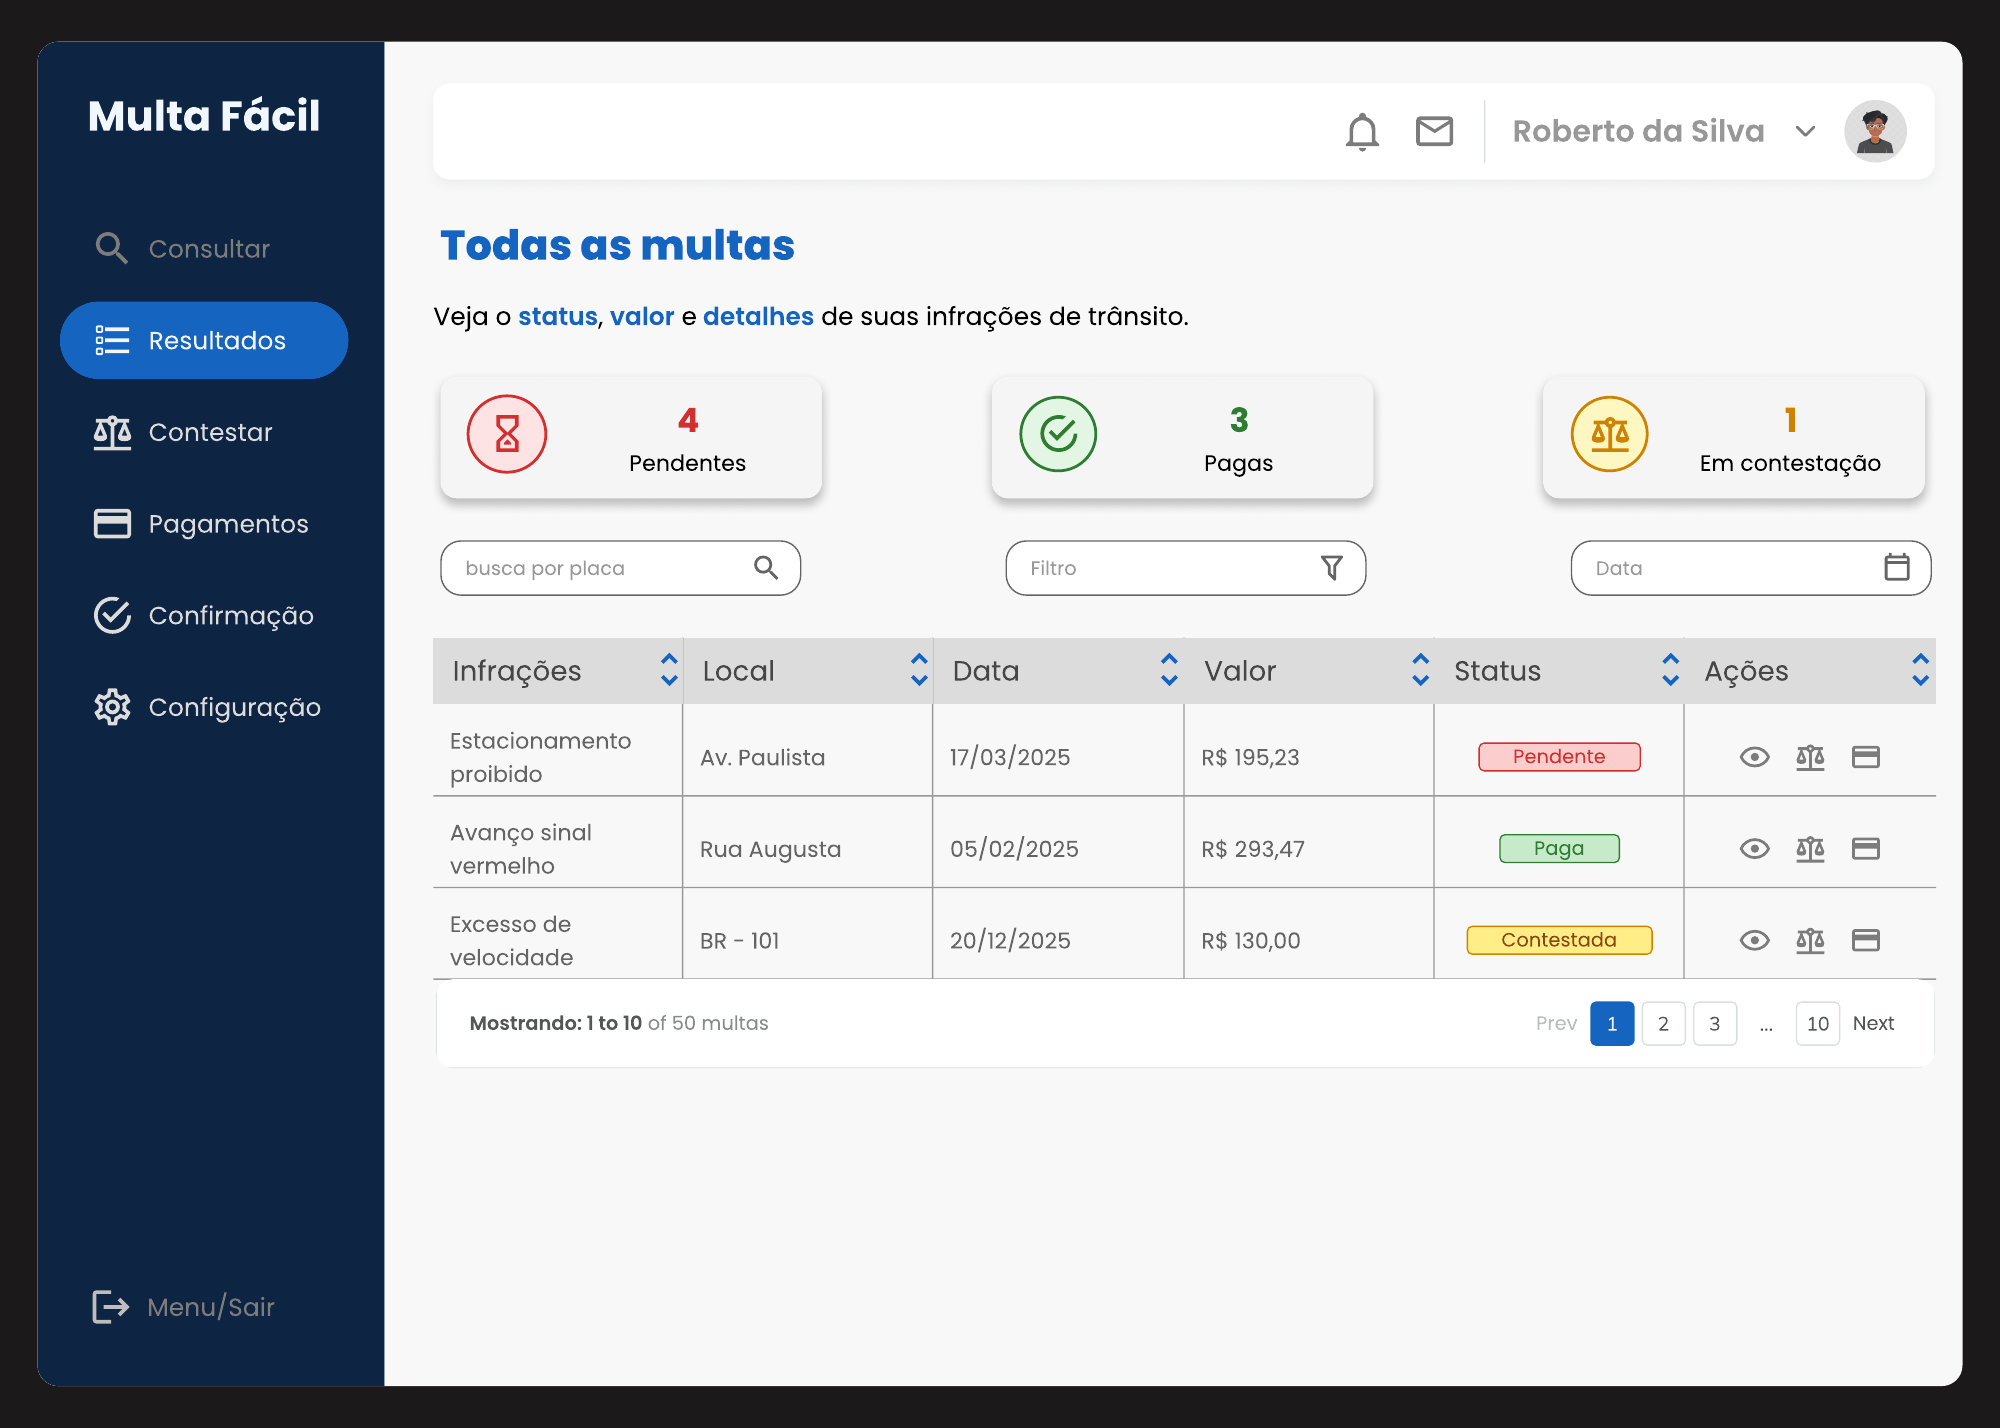Click the Contestada status badge
This screenshot has height=1428, width=2000.
pos(1559,940)
